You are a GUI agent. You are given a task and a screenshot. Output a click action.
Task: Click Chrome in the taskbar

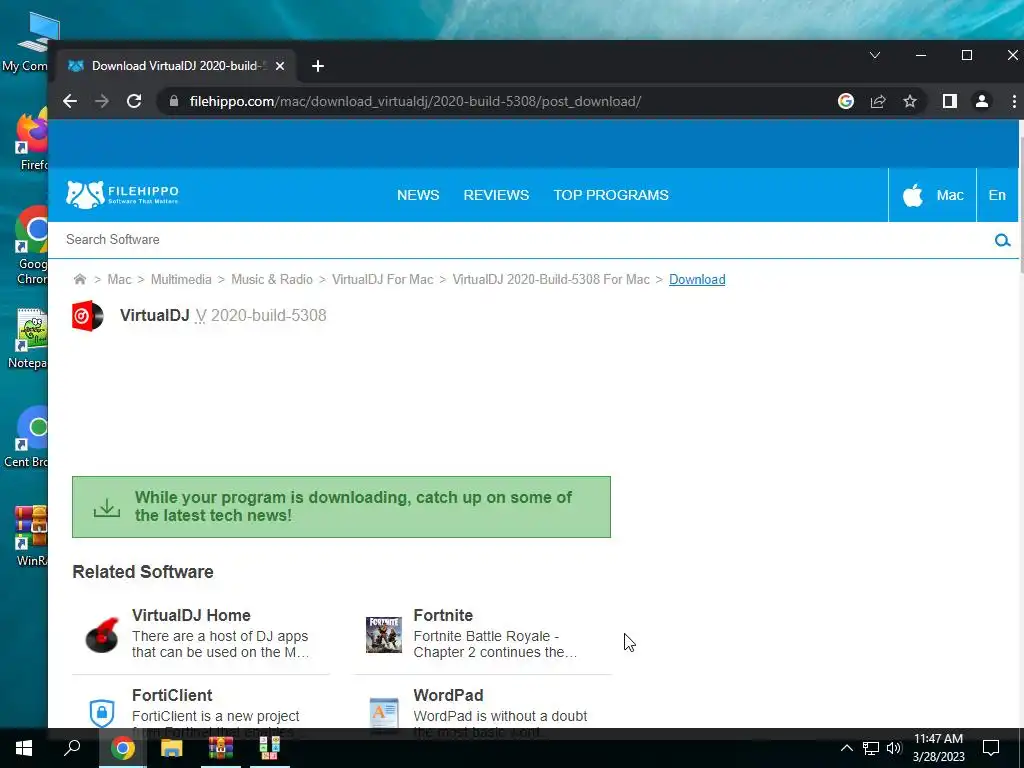[x=122, y=748]
